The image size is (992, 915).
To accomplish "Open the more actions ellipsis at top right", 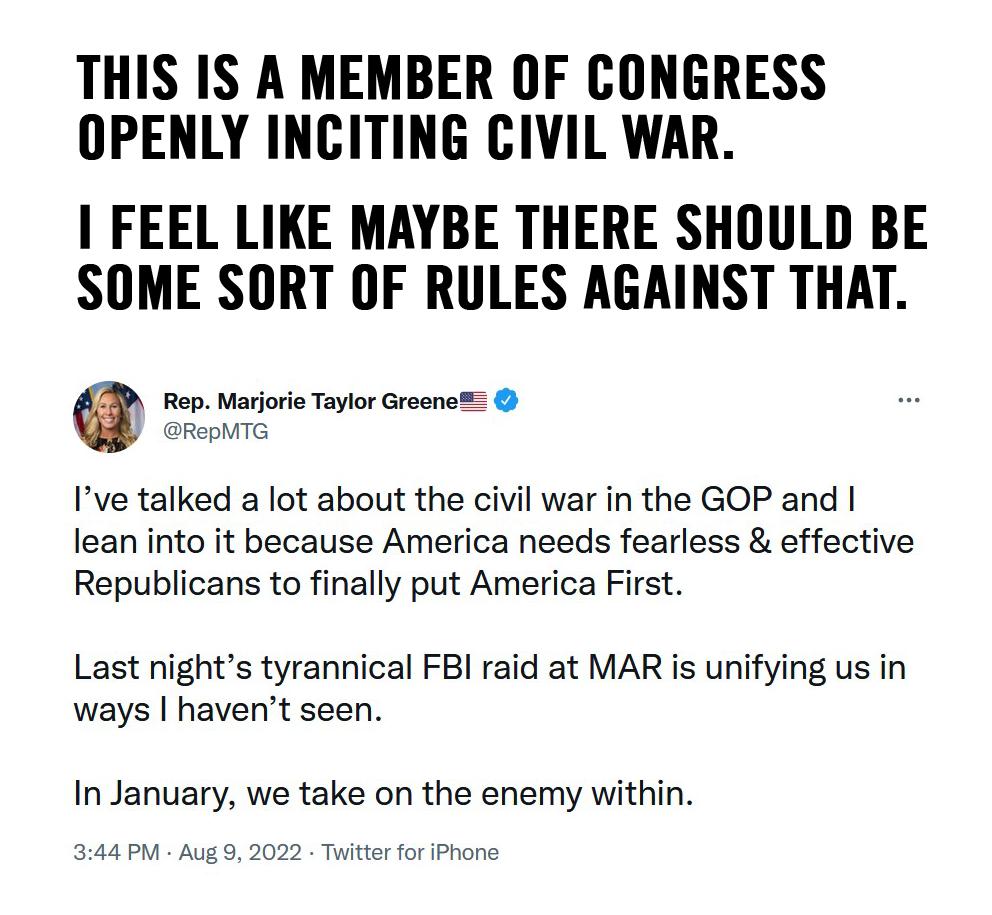I will coord(908,398).
